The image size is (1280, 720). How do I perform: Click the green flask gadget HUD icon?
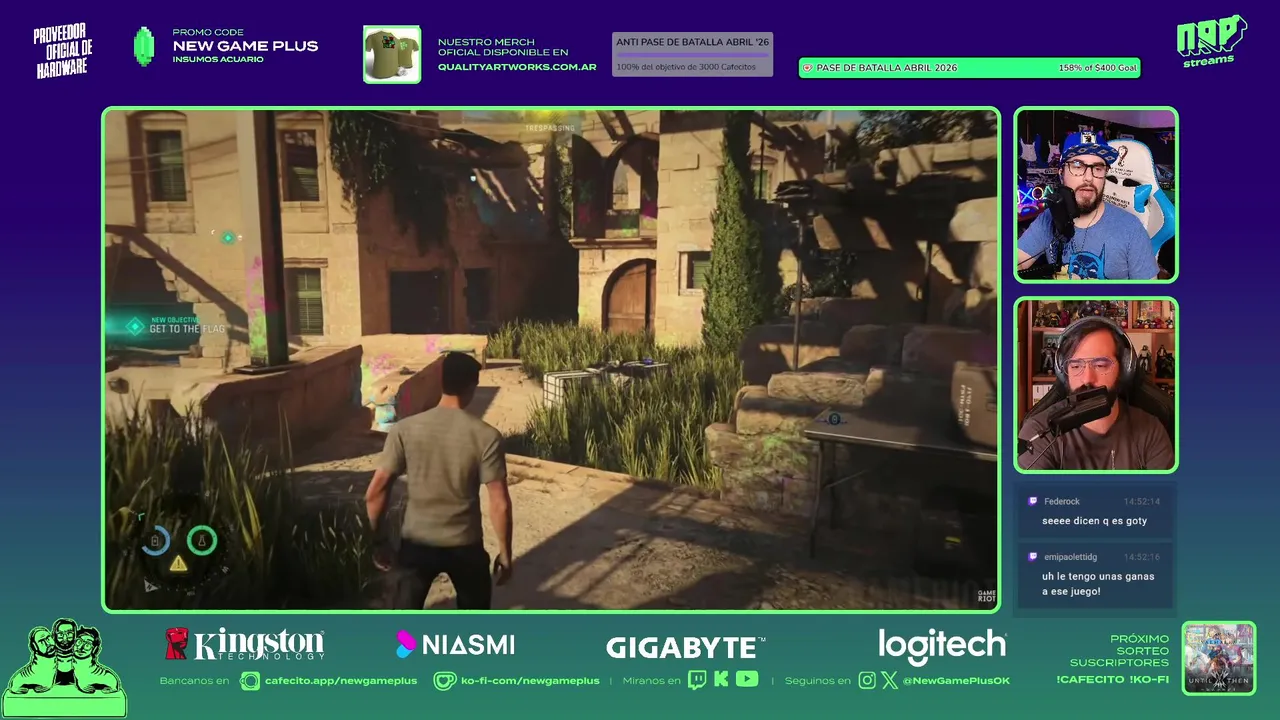point(202,541)
